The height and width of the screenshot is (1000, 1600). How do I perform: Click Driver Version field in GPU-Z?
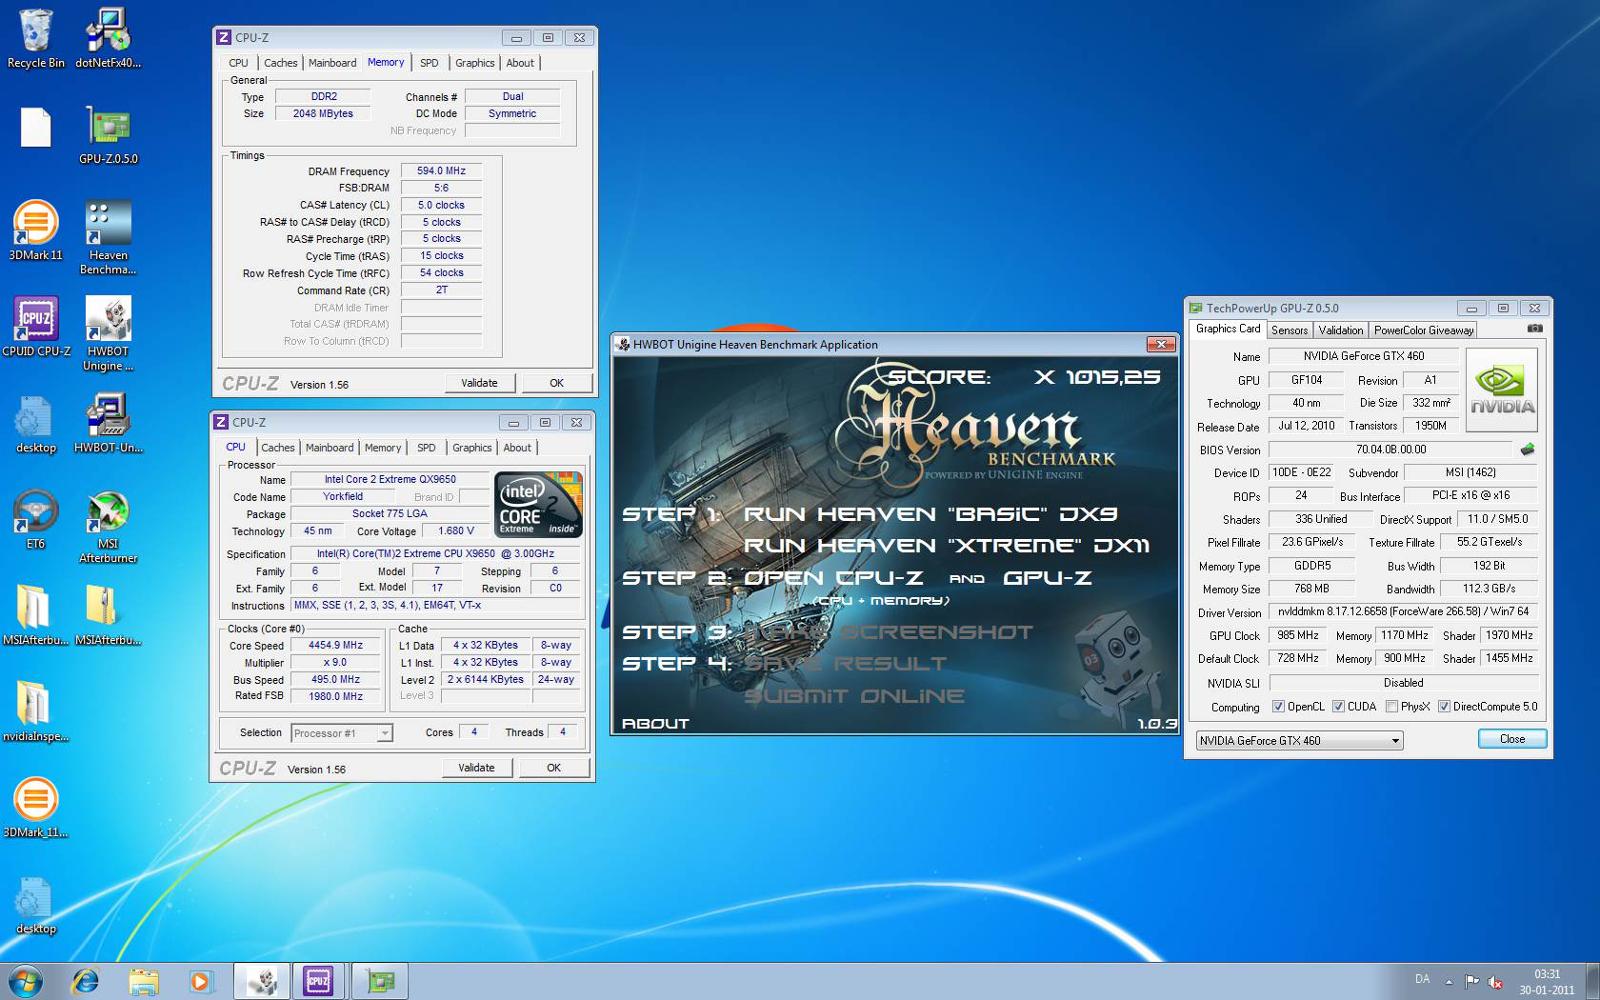coord(1402,612)
